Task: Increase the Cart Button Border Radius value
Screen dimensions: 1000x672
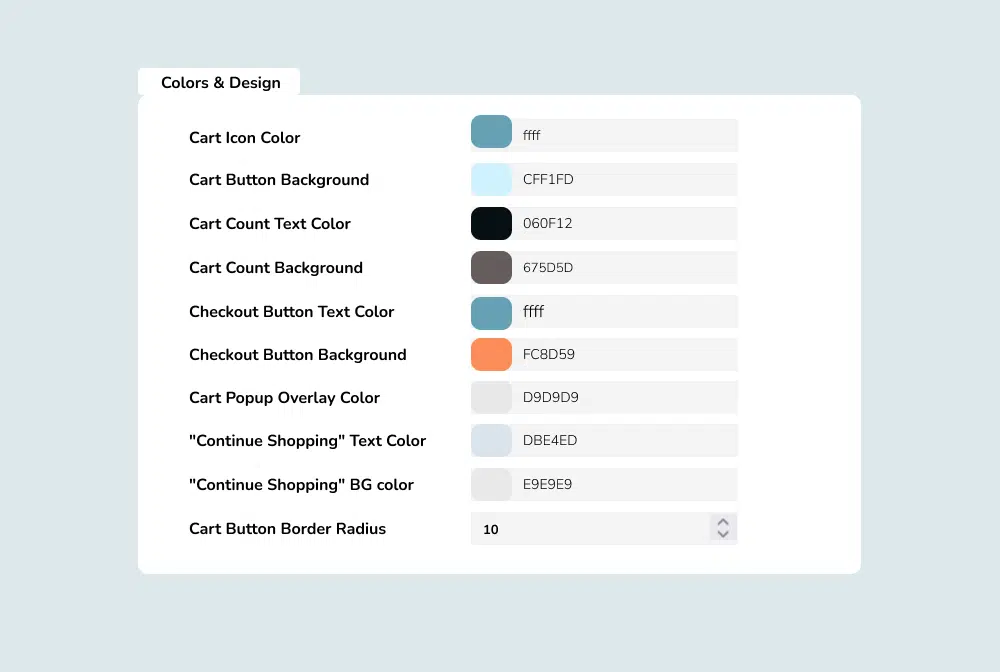Action: pyautogui.click(x=723, y=522)
